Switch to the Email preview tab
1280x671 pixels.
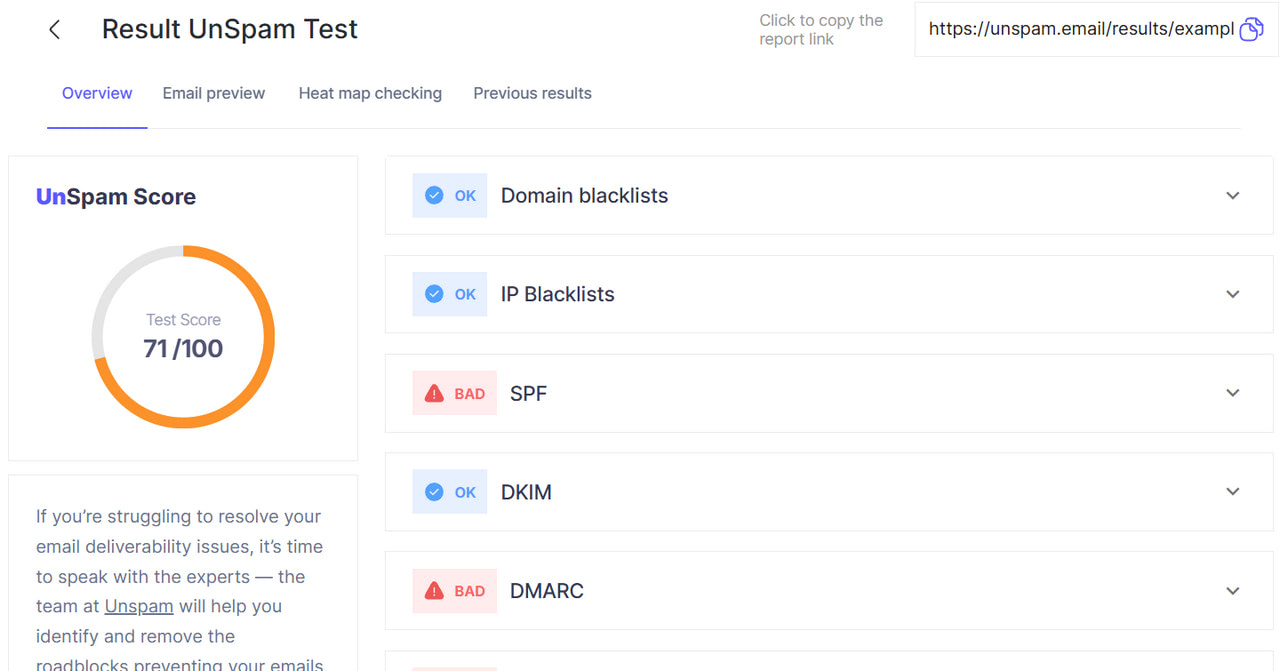[x=214, y=93]
